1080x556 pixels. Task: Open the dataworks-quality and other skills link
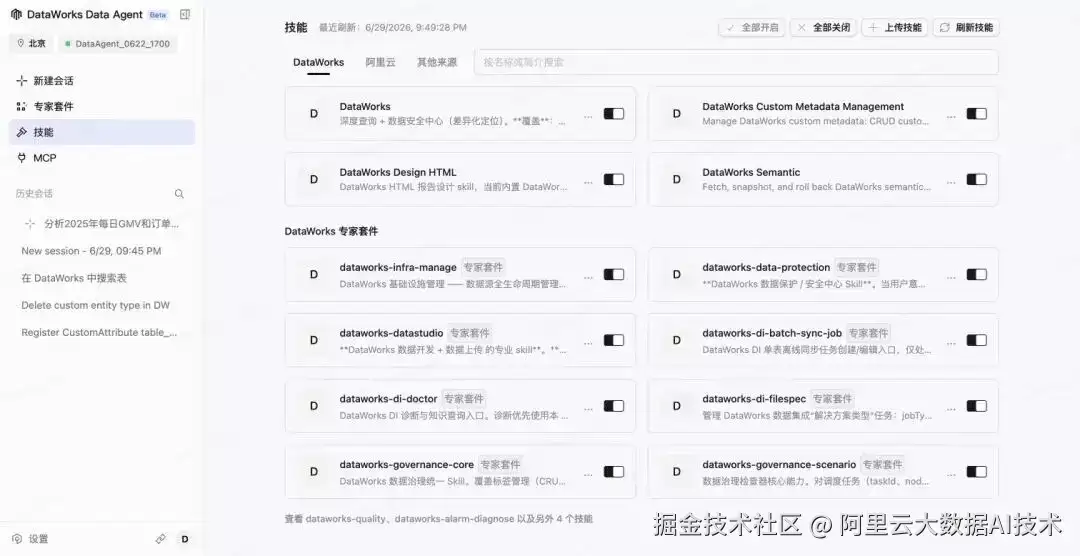pyautogui.click(x=438, y=519)
